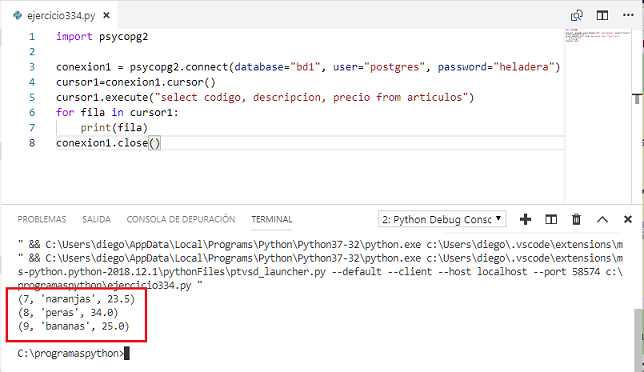644x372 pixels.
Task: Select the ejercicio334.py tab
Action: [62, 15]
